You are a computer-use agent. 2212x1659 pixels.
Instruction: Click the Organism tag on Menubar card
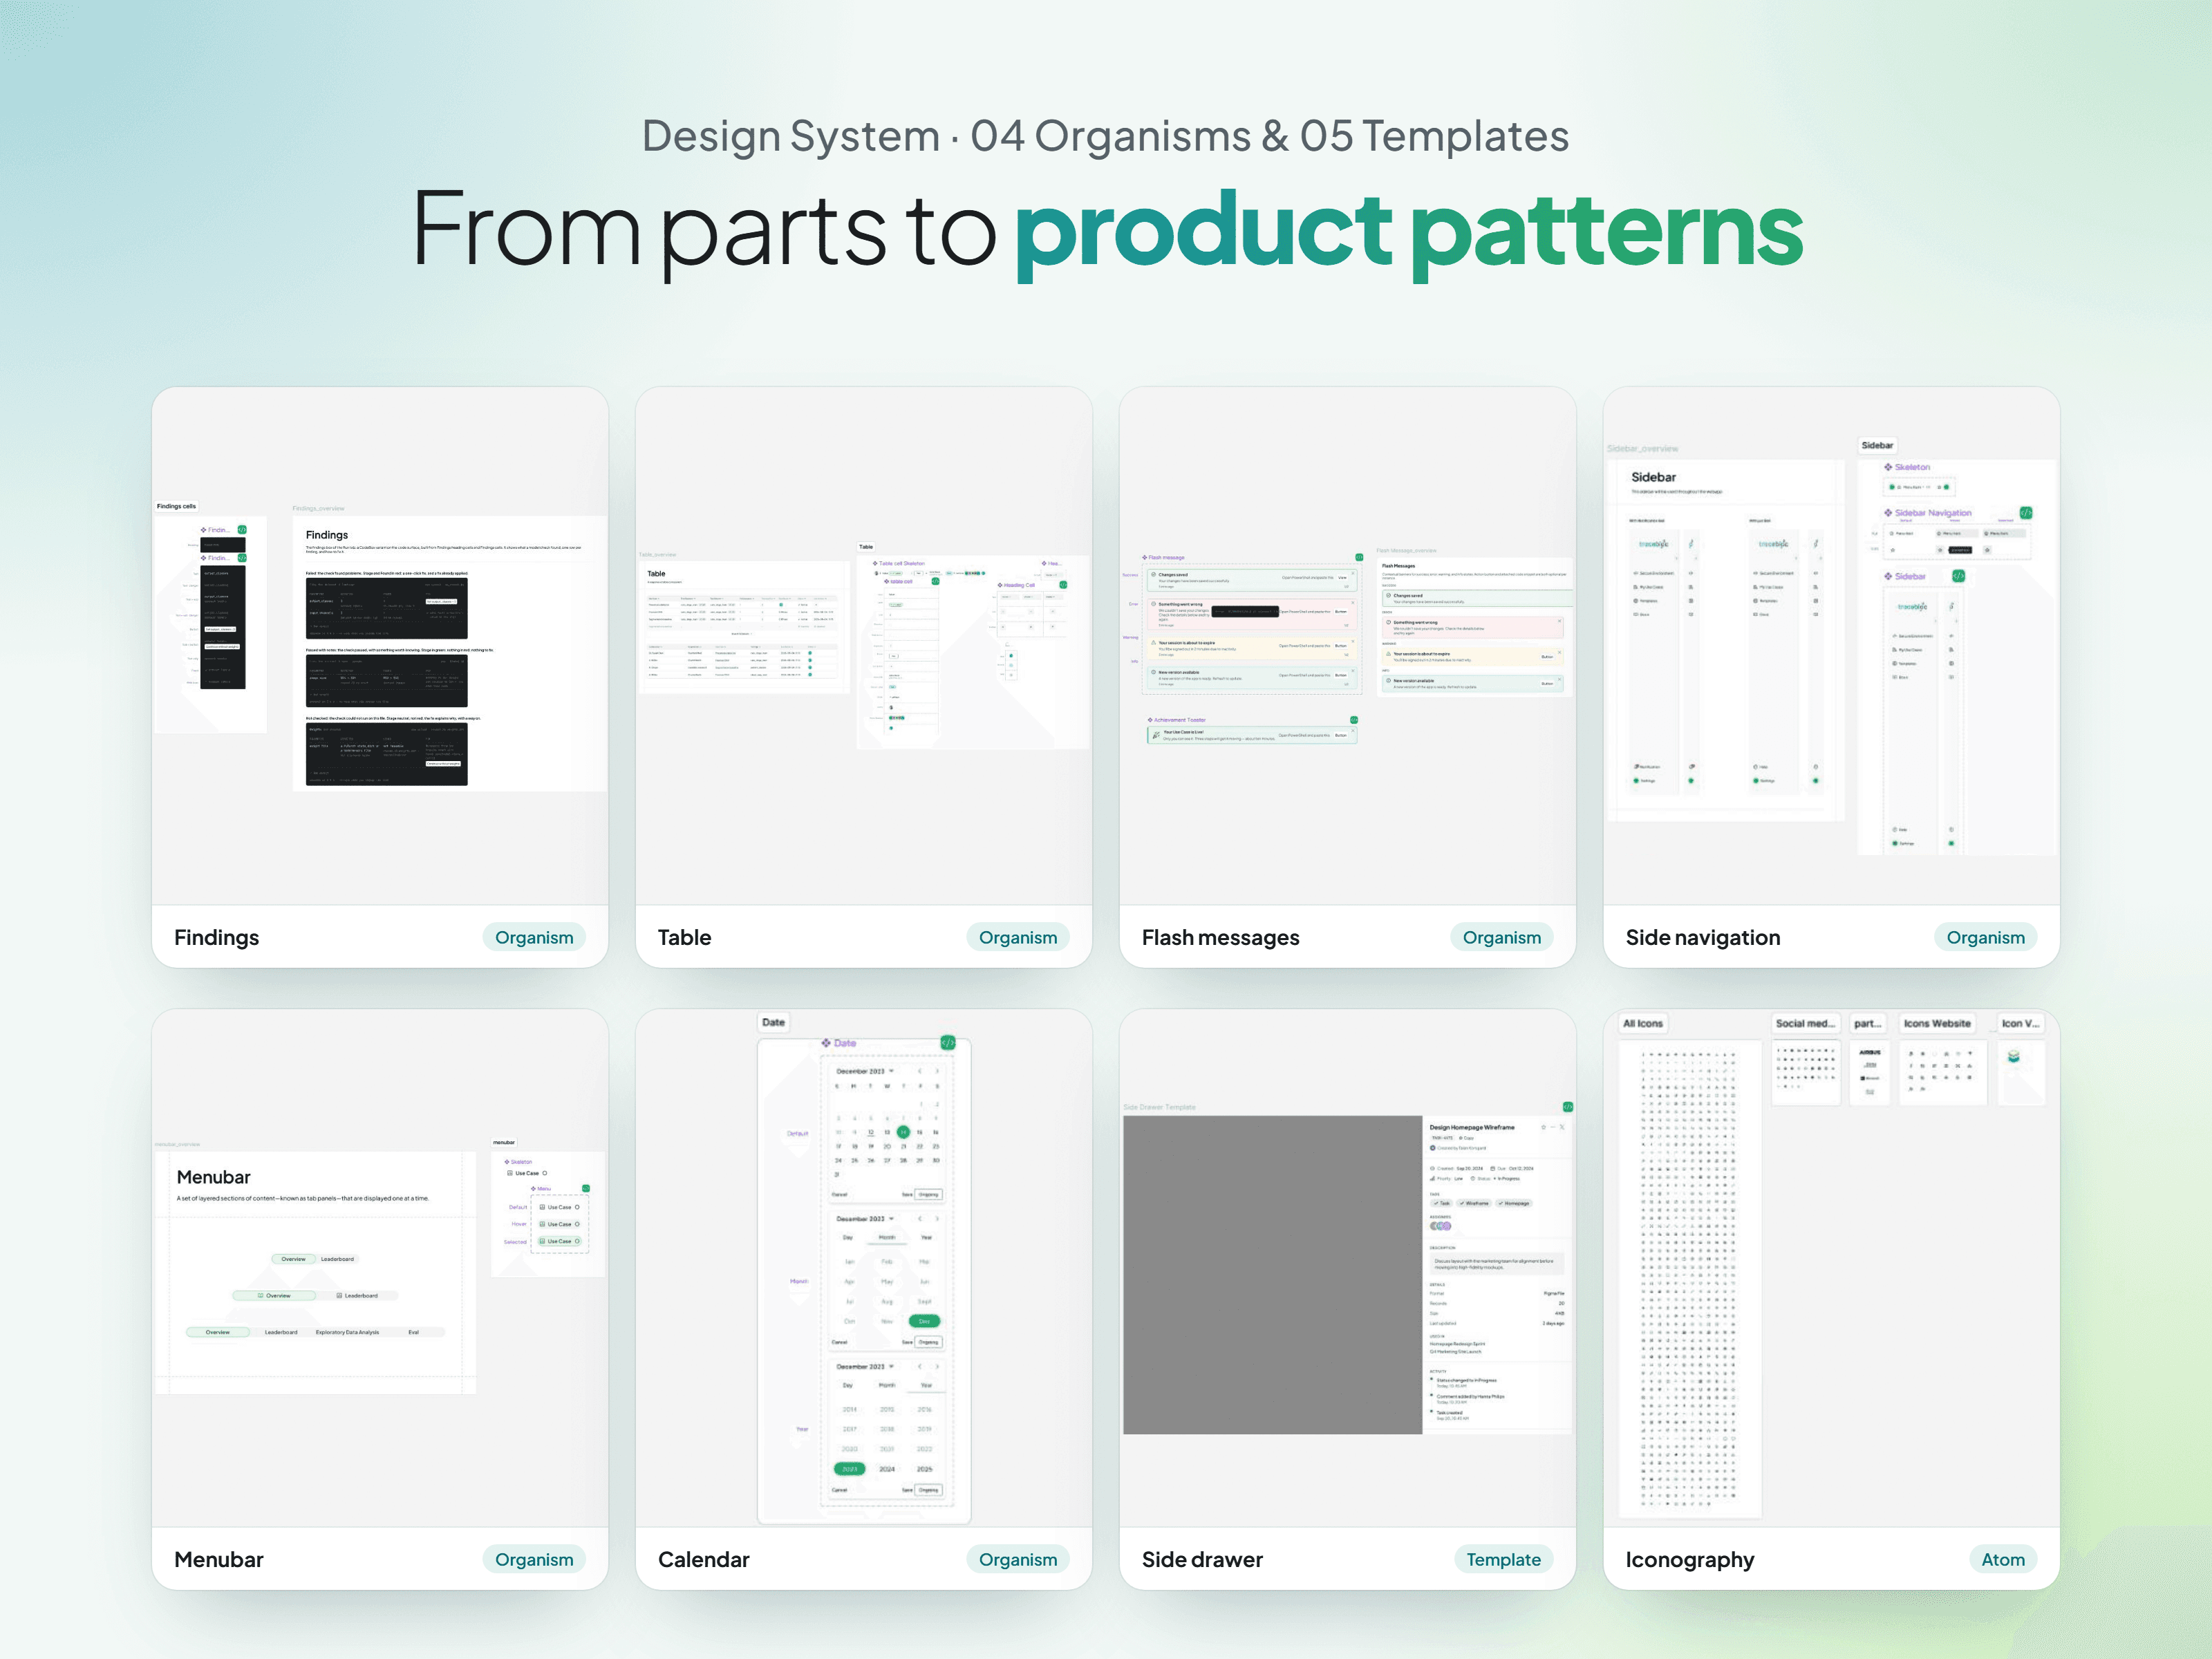point(534,1559)
